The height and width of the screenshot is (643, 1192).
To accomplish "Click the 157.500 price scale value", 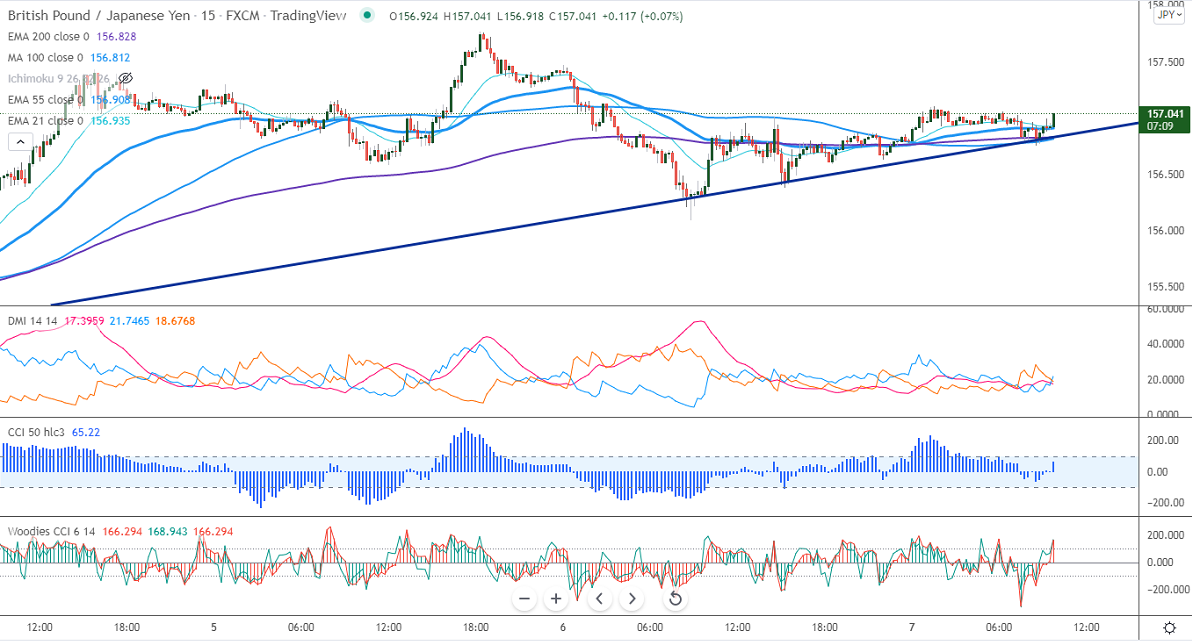I will (x=1165, y=62).
